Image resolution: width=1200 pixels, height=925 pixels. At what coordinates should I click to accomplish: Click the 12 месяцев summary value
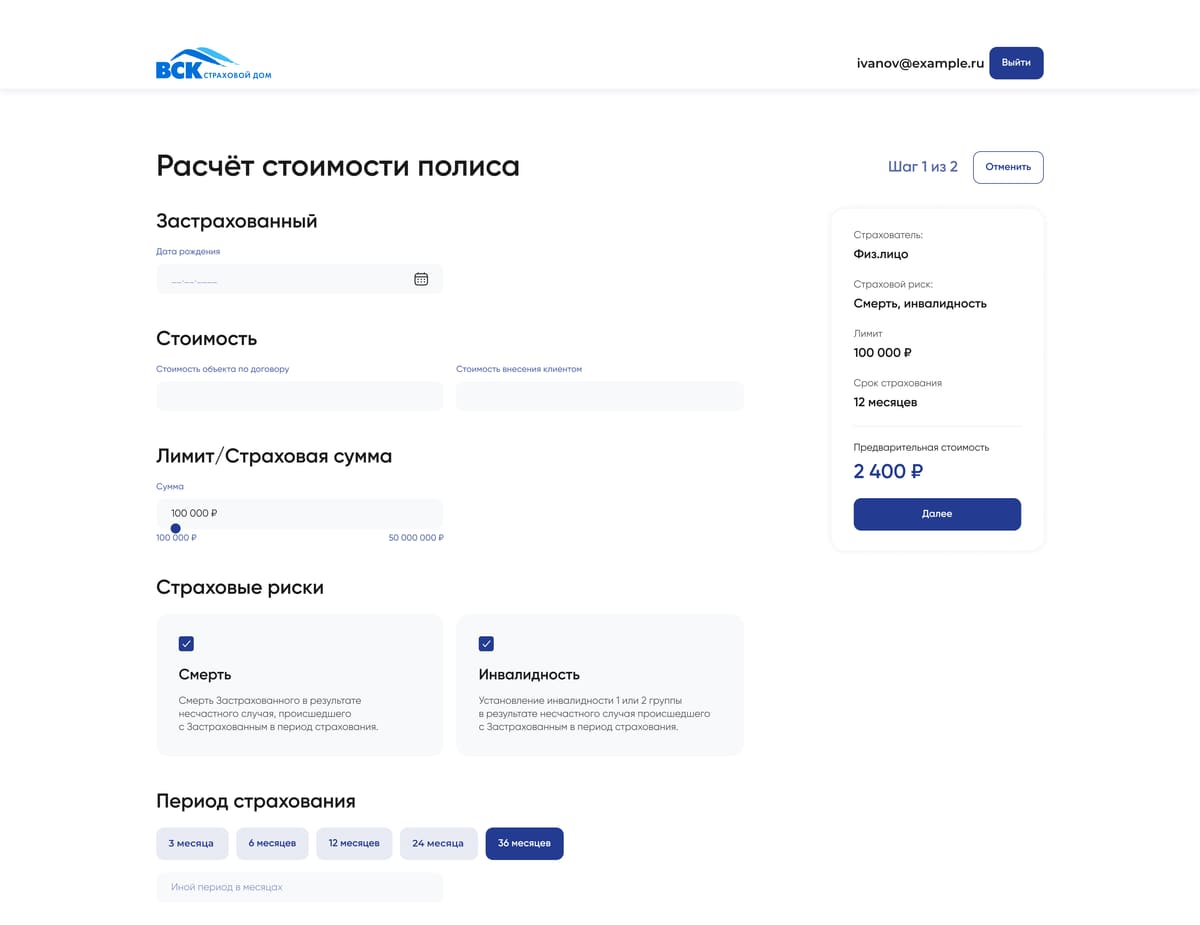(x=885, y=402)
